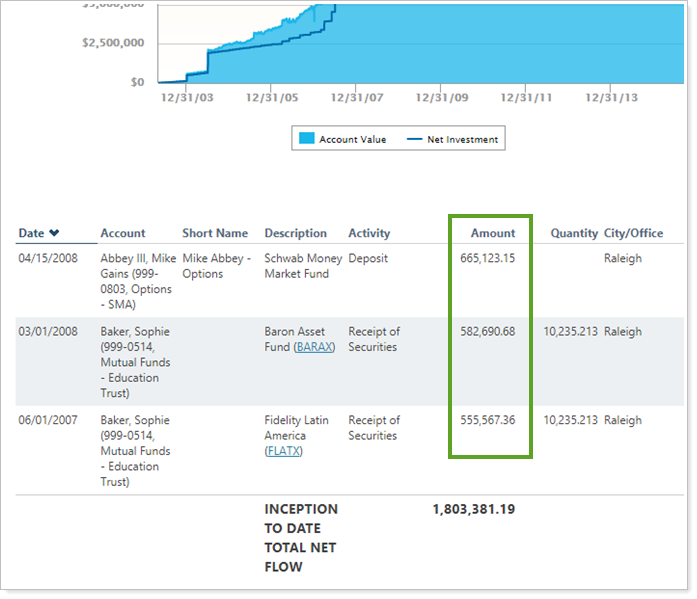The width and height of the screenshot is (697, 599).
Task: Open the FLATX ticker link
Action: pos(284,451)
